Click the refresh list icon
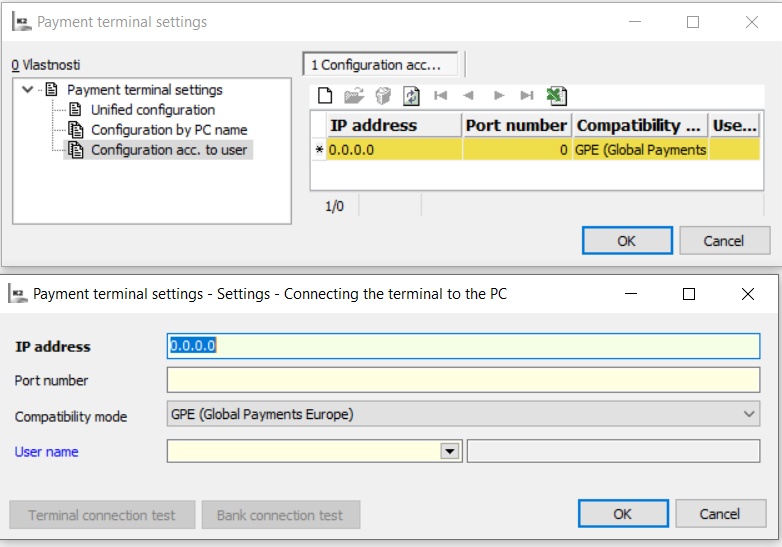Viewport: 782px width, 547px height. coord(411,96)
